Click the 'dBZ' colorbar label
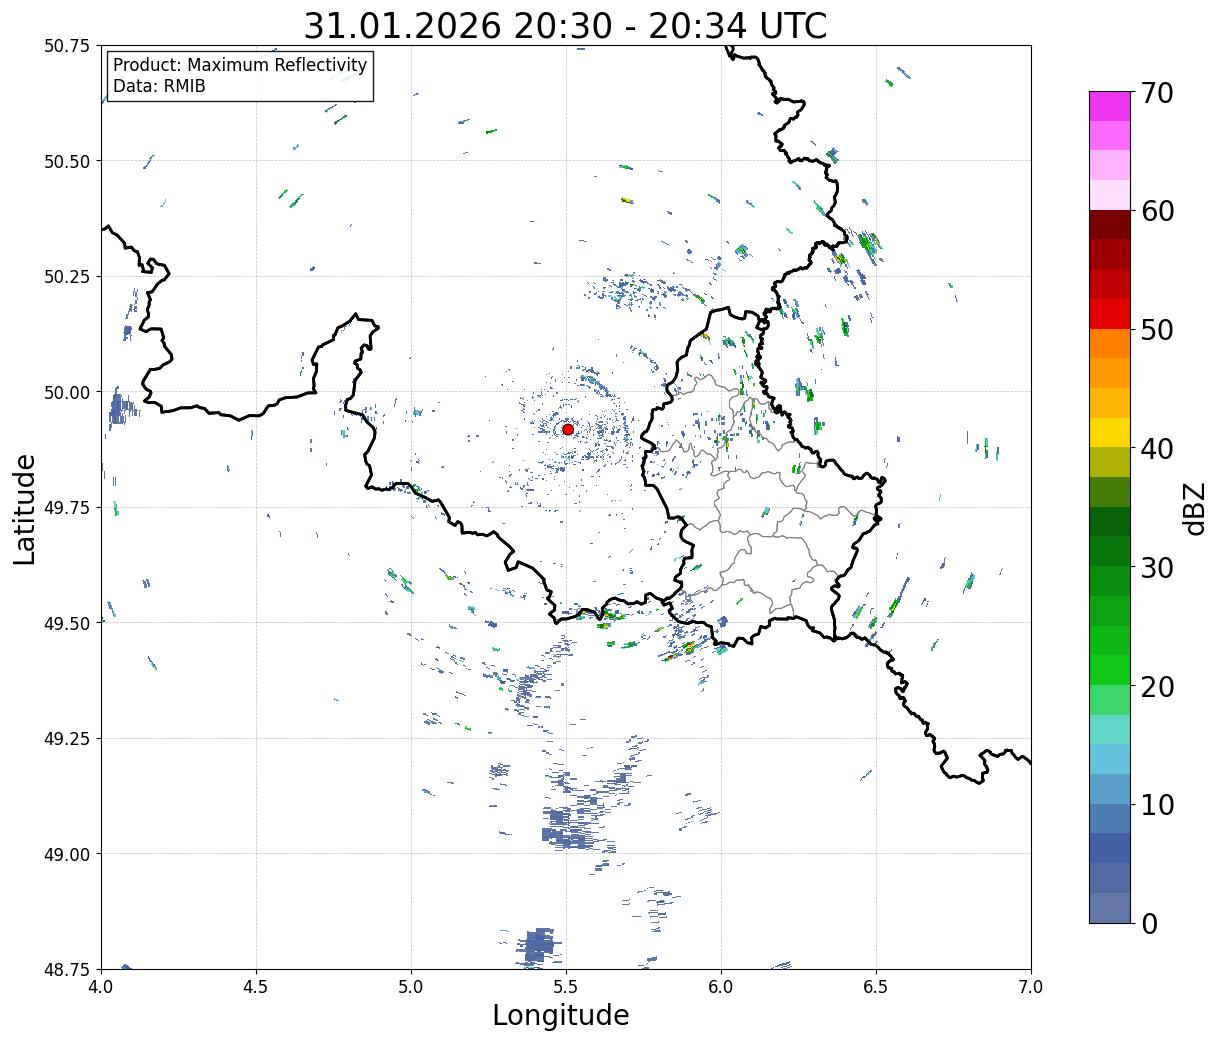The width and height of the screenshot is (1219, 1040). (1195, 508)
